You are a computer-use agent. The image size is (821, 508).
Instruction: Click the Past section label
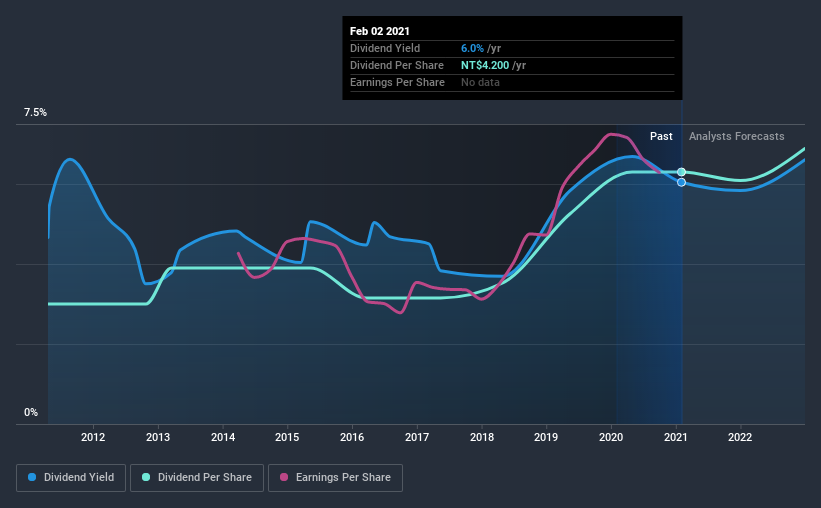pyautogui.click(x=661, y=136)
